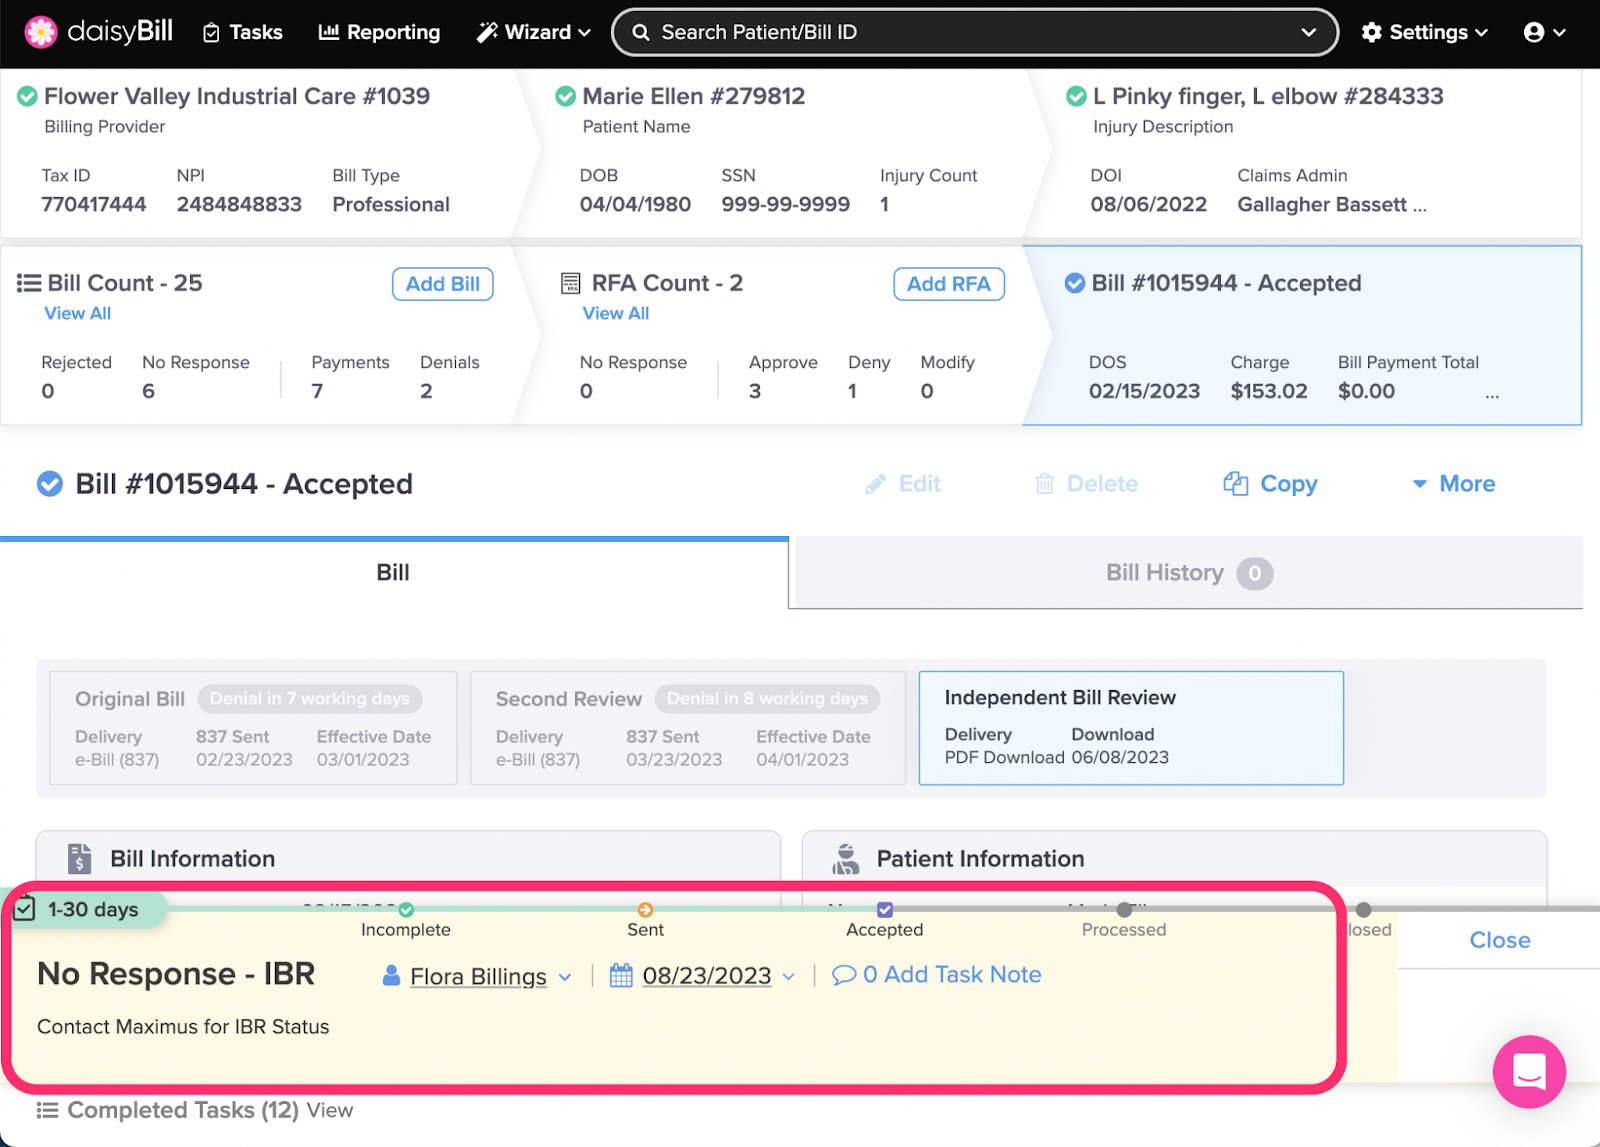Click the Sent status marker on timeline
Screen dimensions: 1600x1147
[x=645, y=910]
